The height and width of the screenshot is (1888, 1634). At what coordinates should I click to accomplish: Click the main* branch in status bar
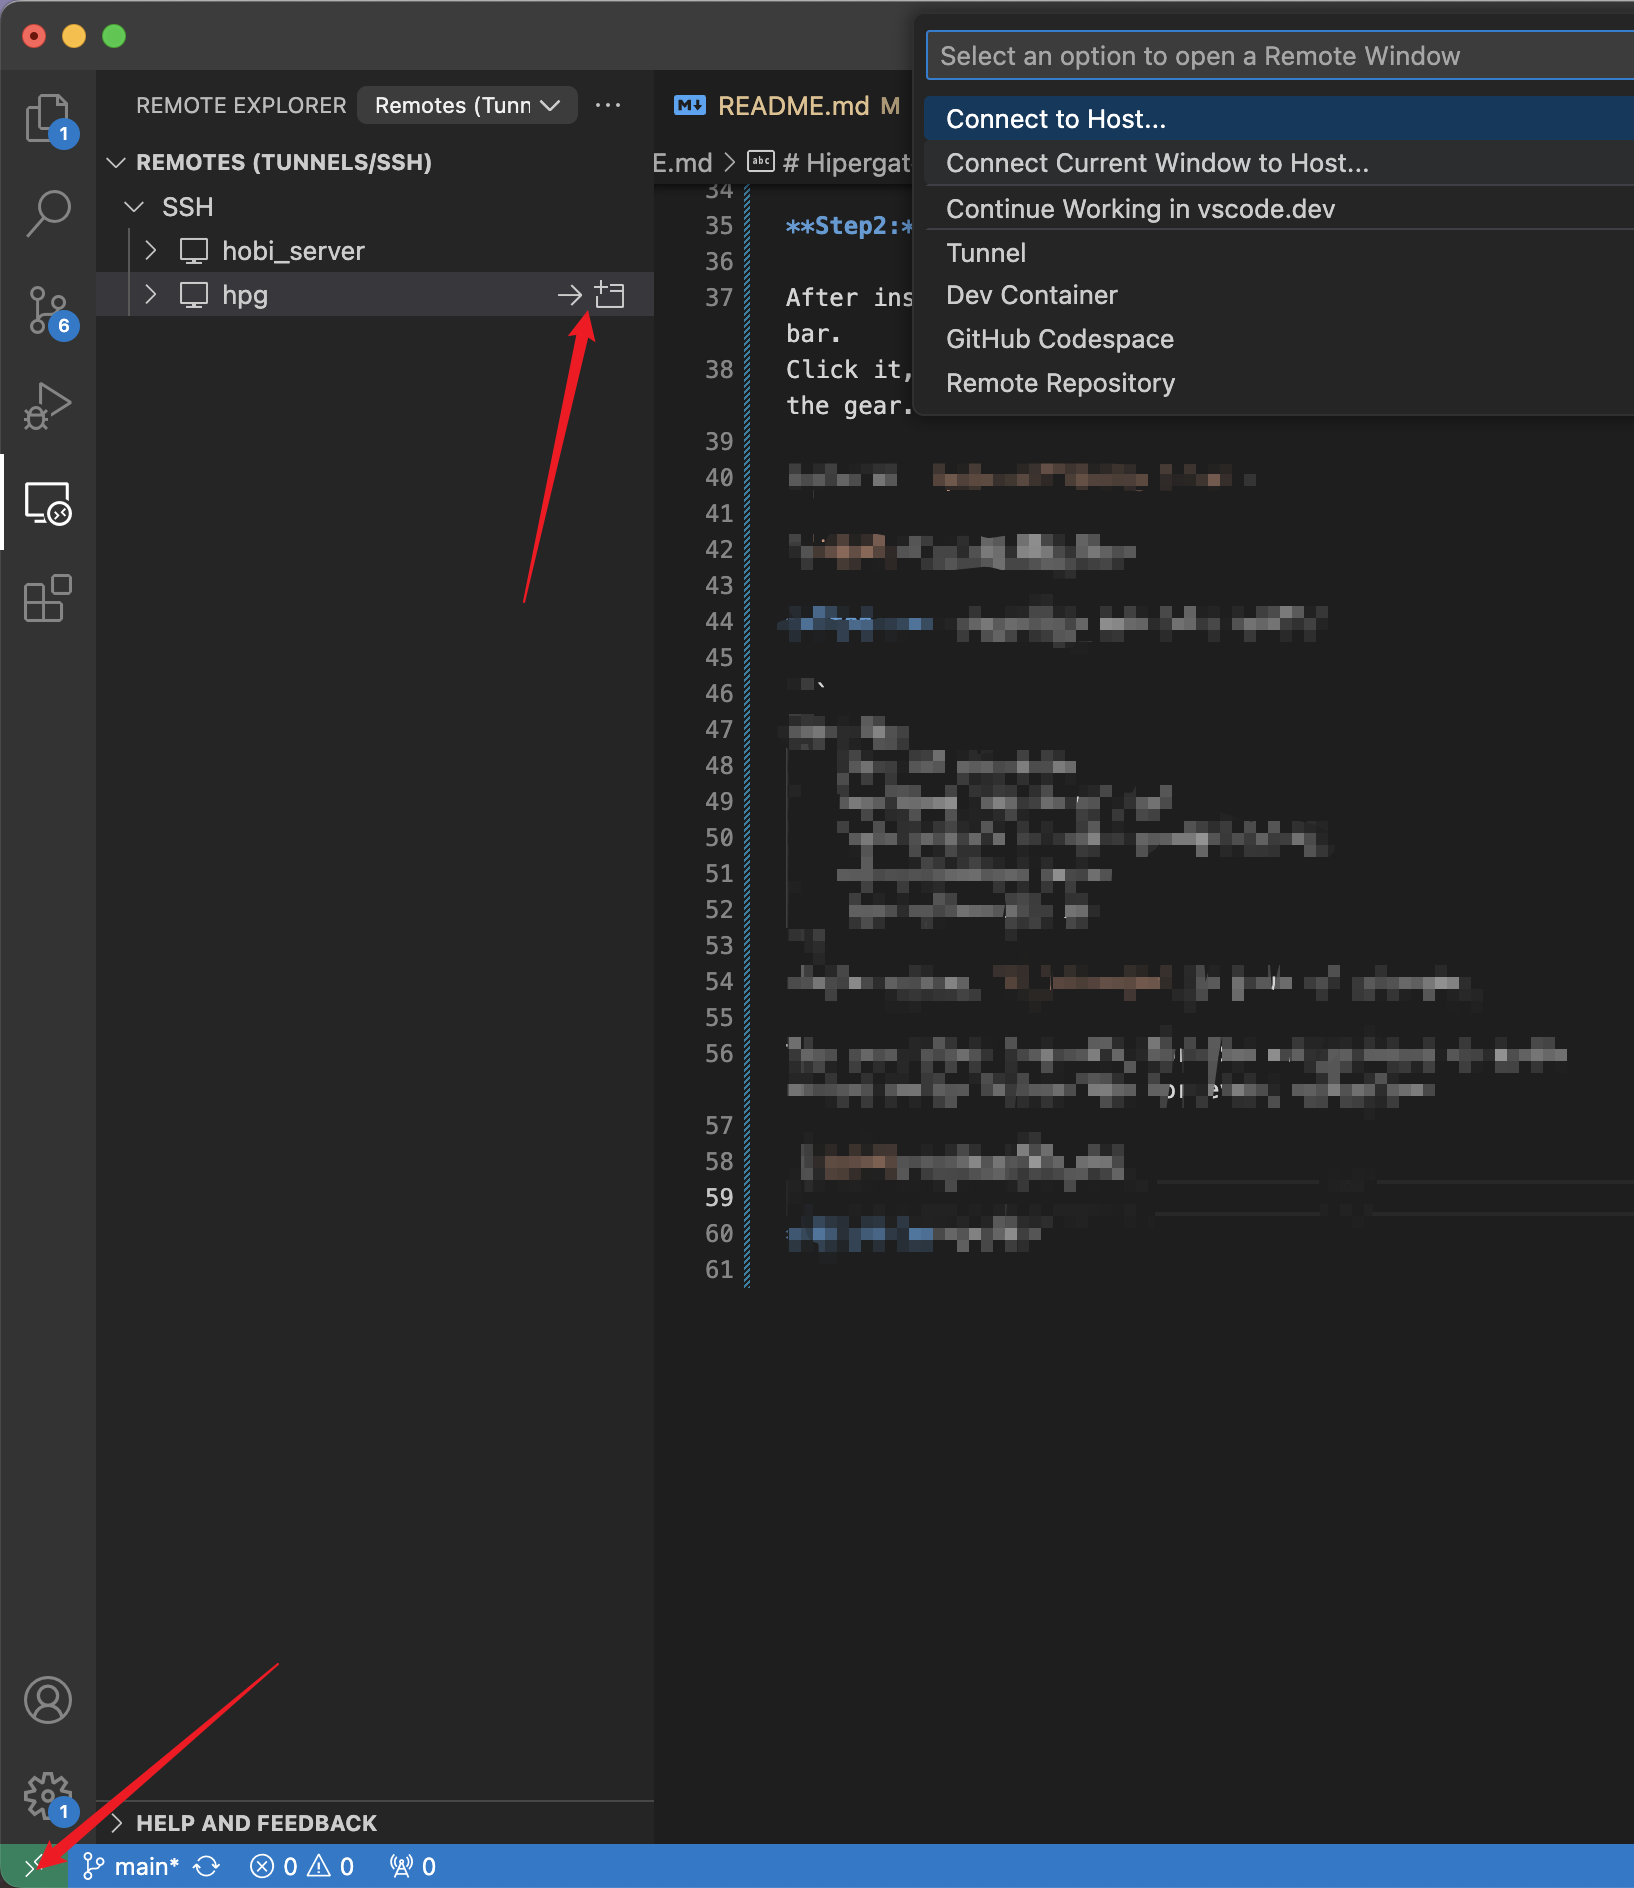(131, 1866)
